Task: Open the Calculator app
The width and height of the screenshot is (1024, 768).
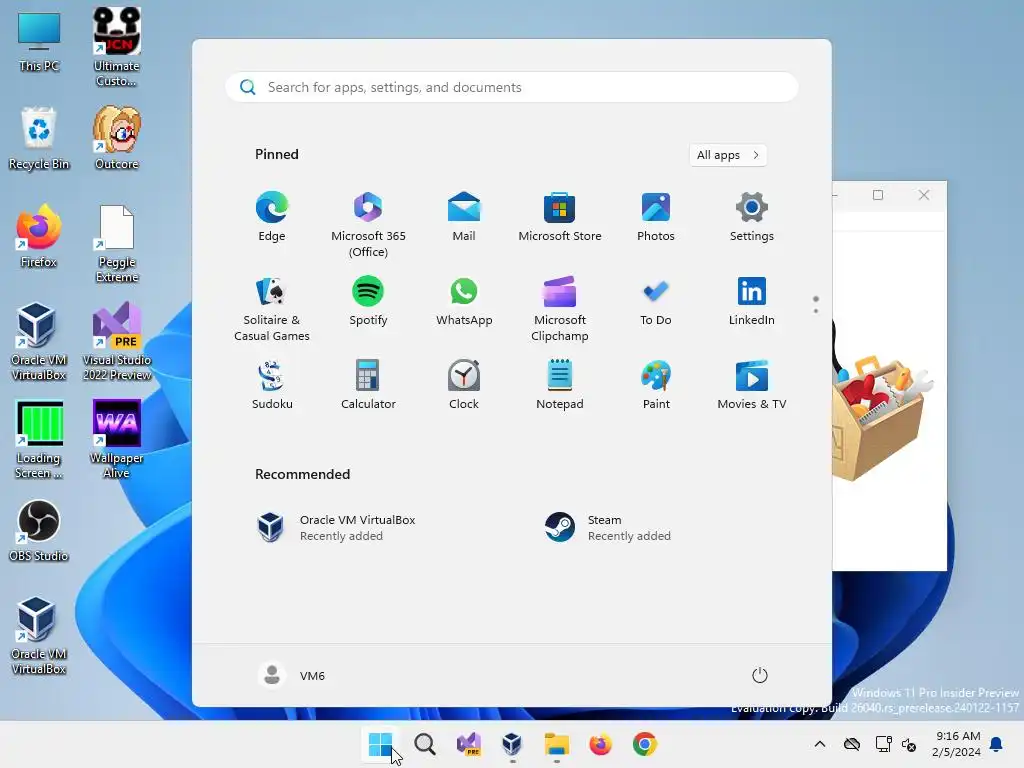Action: click(x=368, y=385)
